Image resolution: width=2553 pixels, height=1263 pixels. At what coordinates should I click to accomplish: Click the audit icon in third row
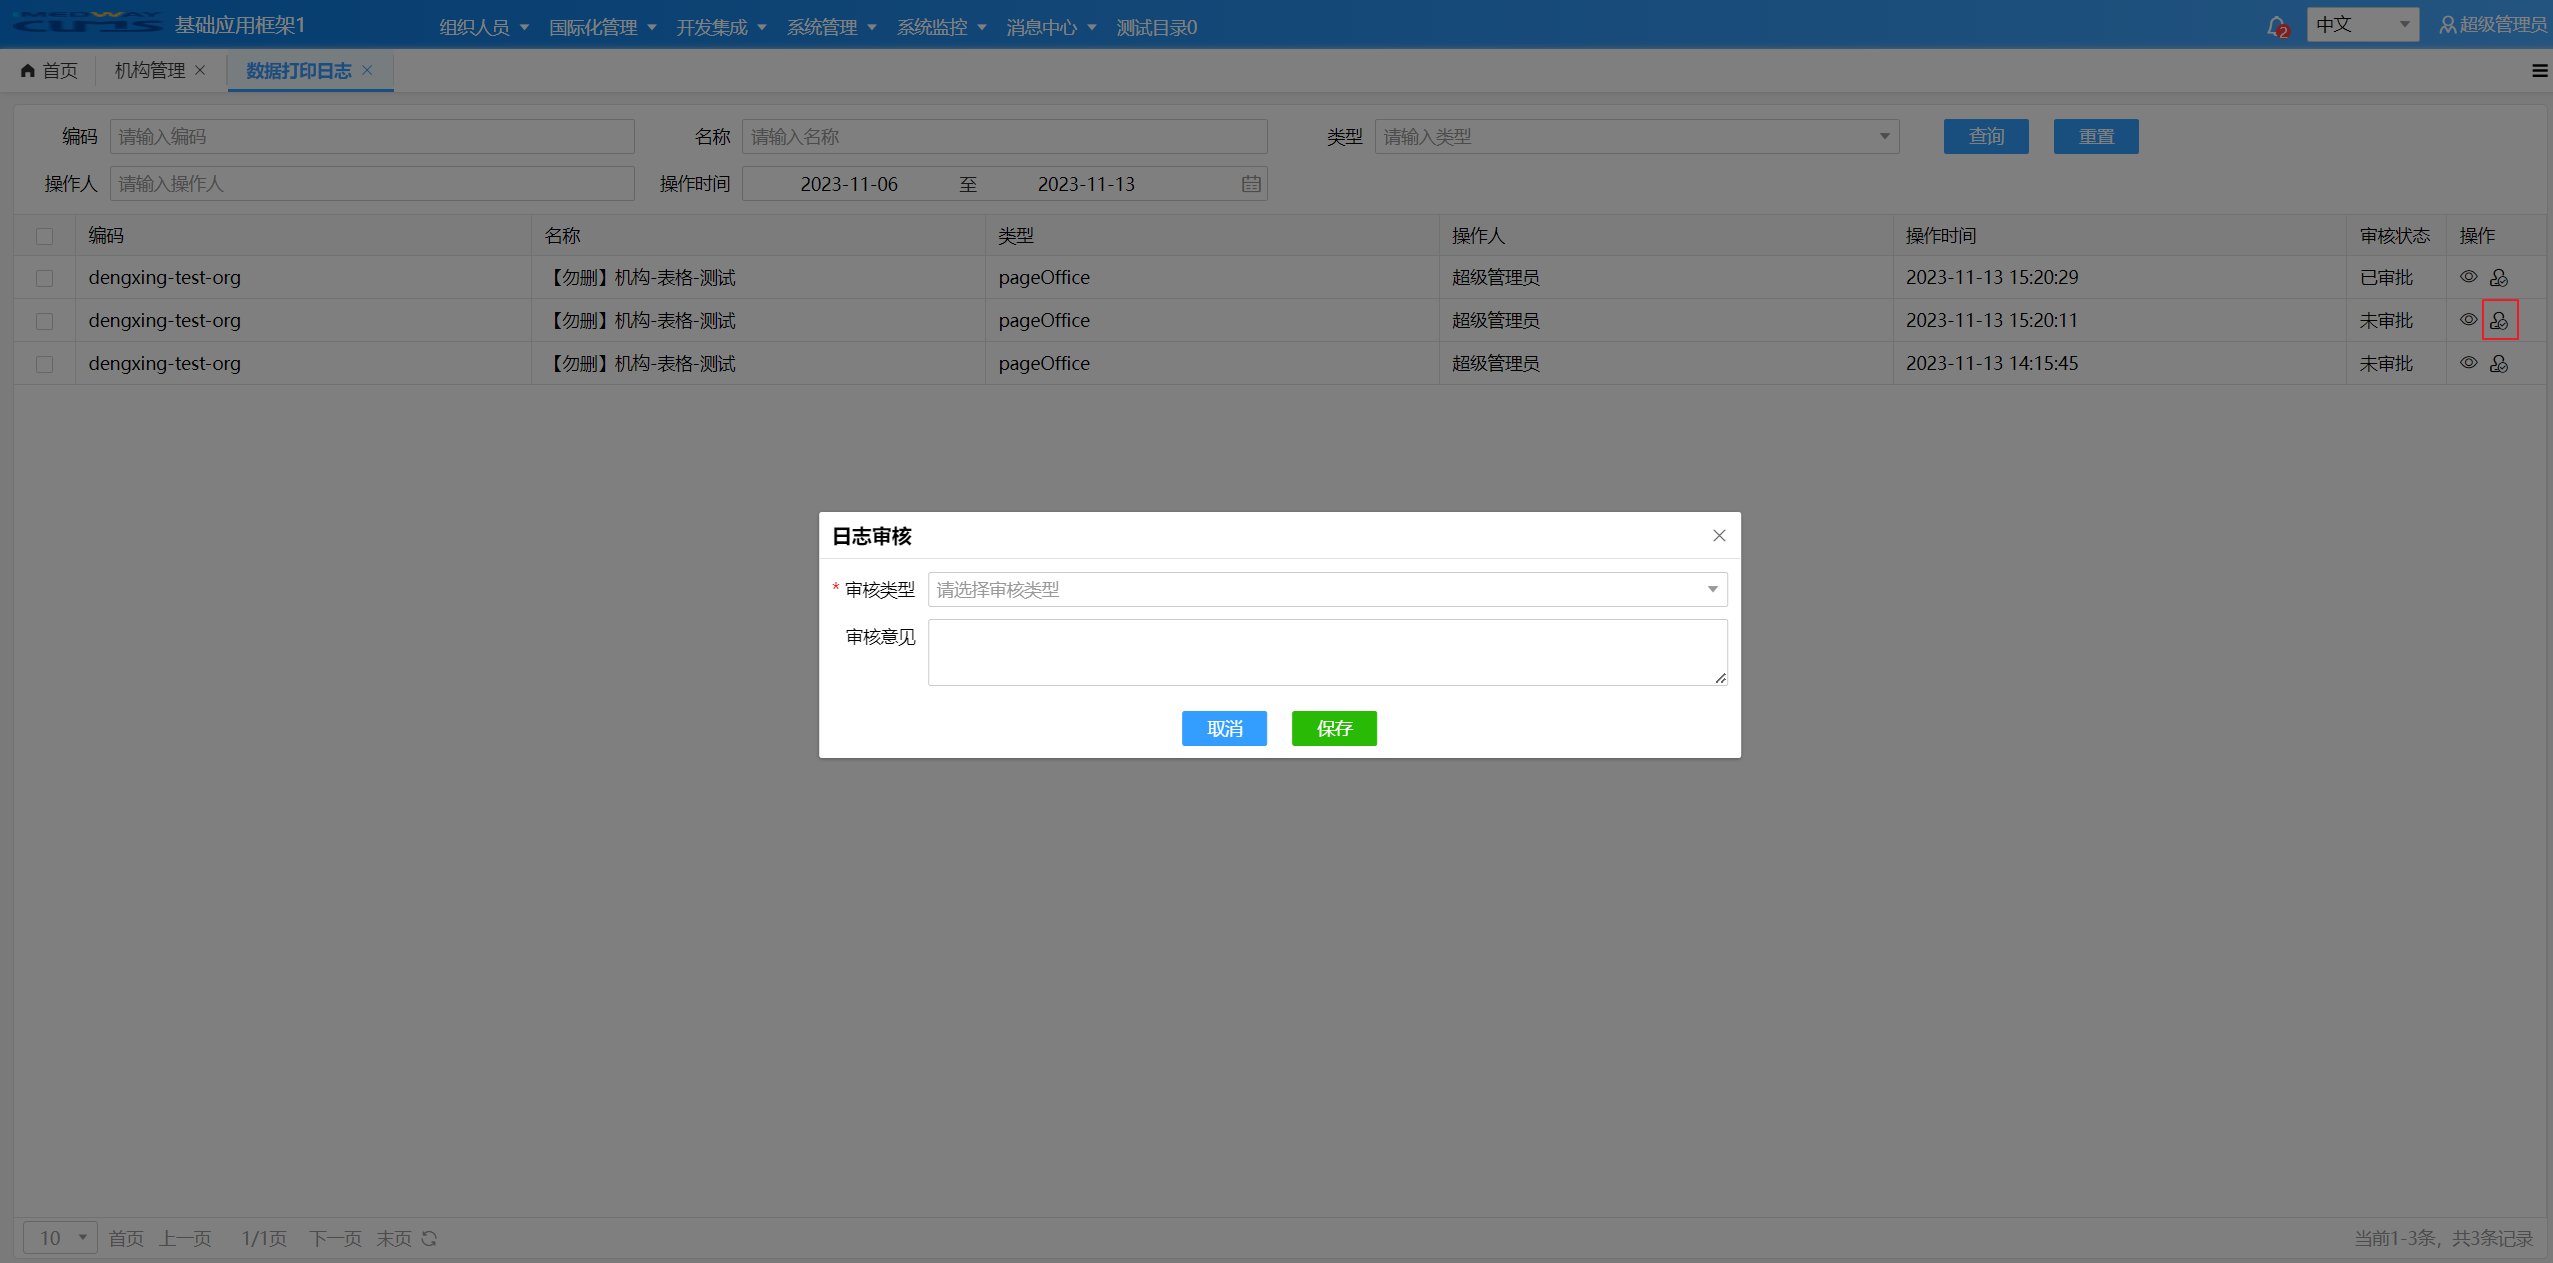(x=2498, y=364)
